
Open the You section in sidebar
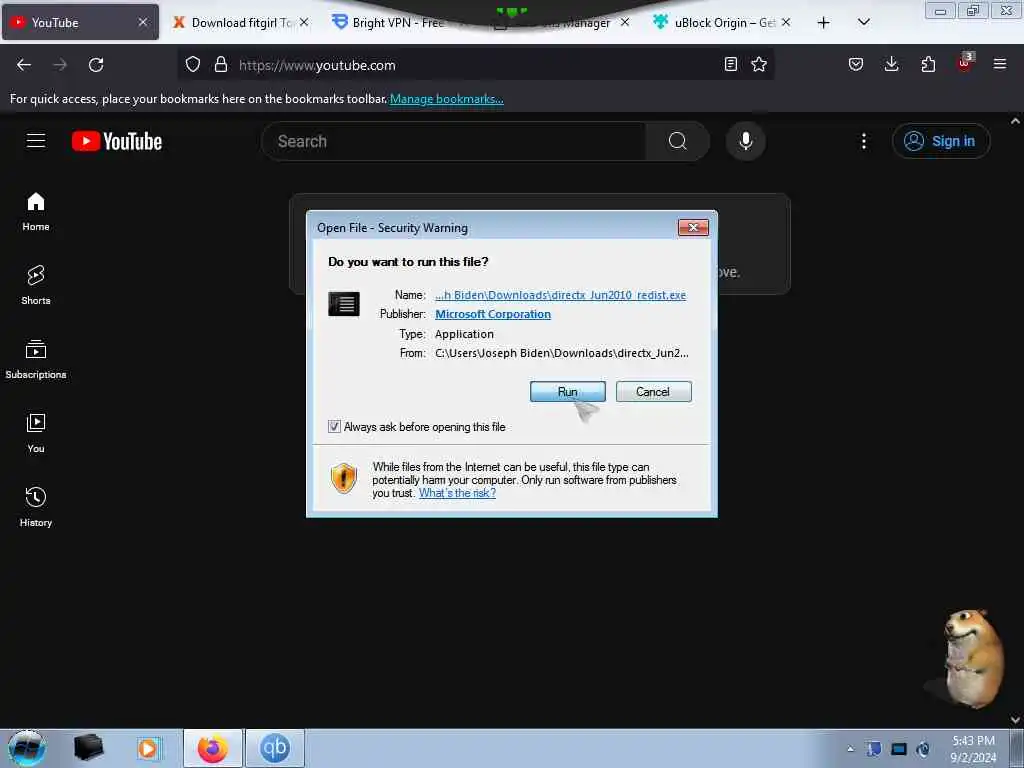[36, 433]
